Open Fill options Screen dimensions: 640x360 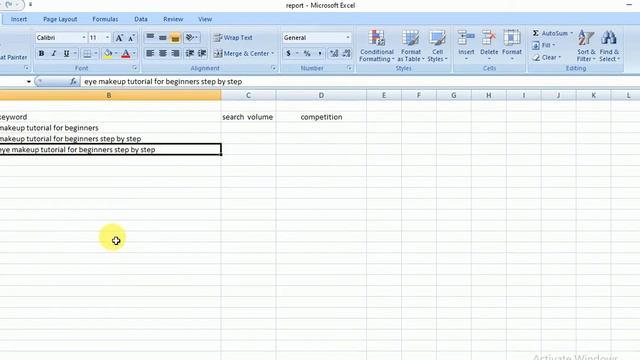544,45
